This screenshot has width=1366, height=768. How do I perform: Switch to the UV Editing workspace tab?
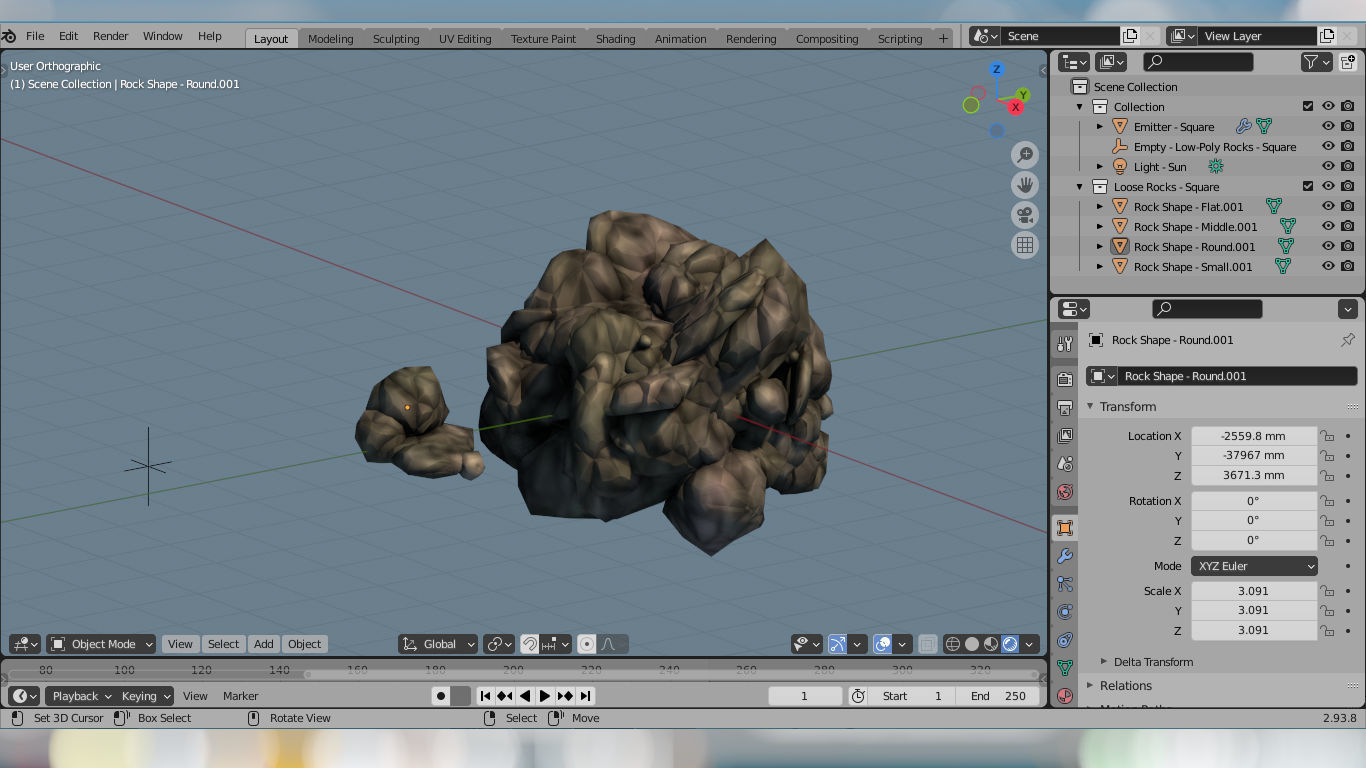point(465,39)
